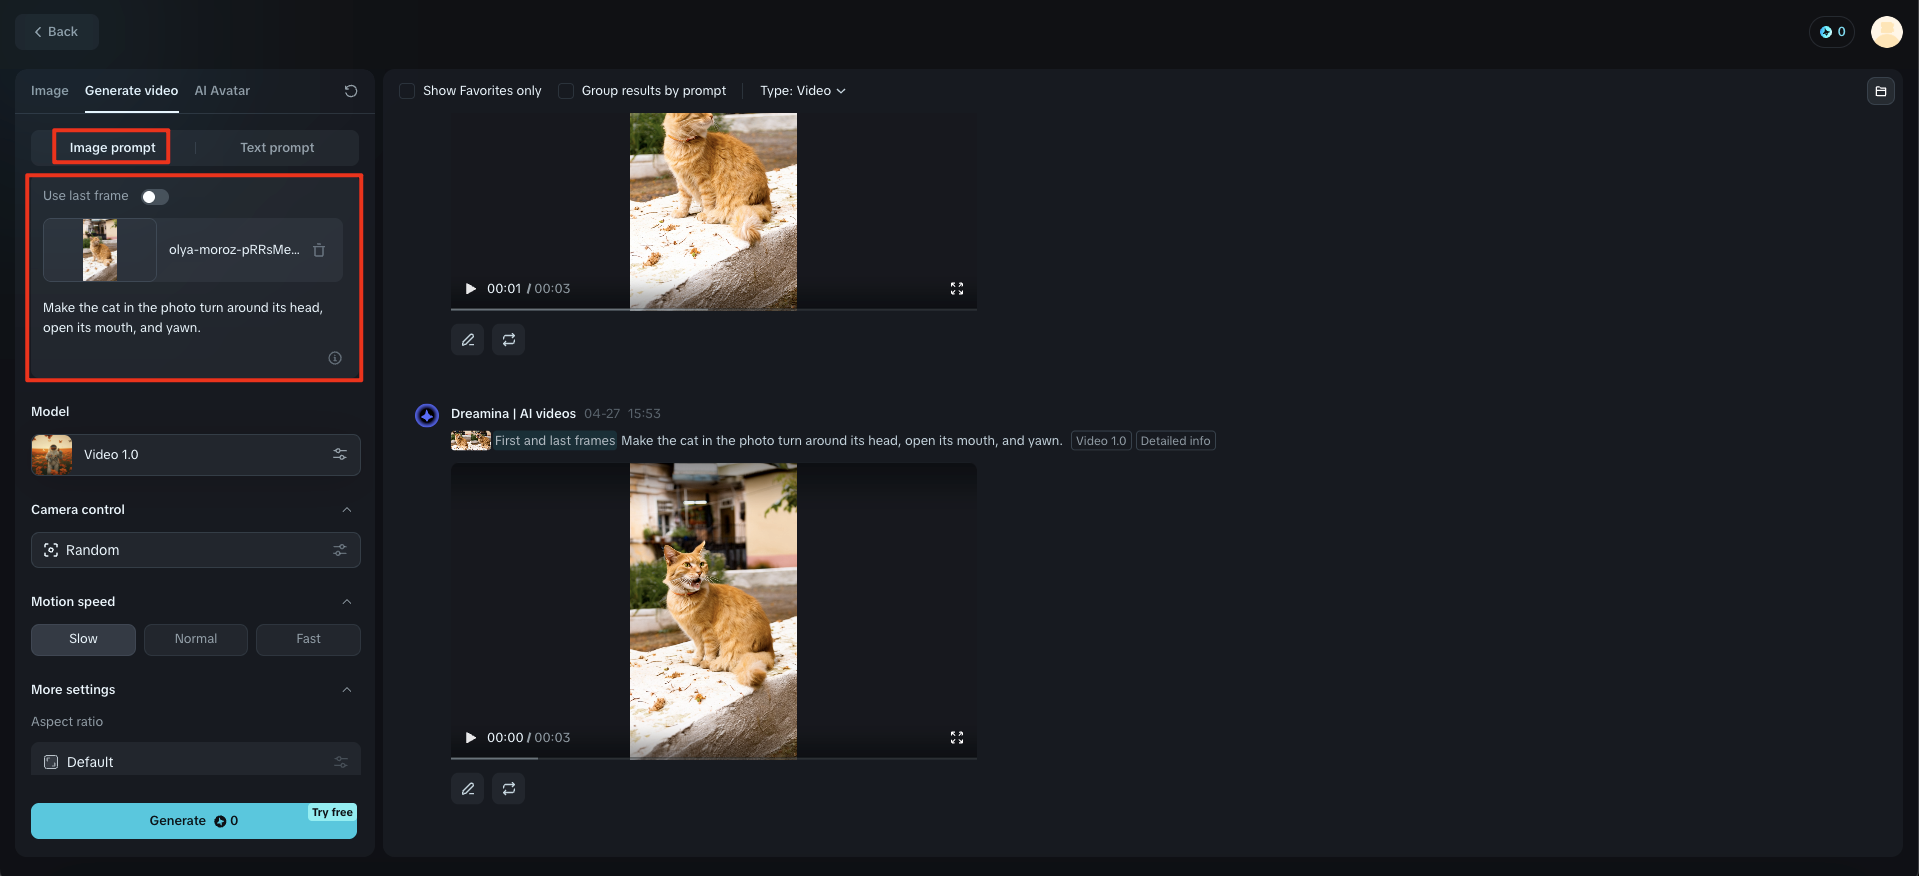Collapse the More settings section

[347, 690]
